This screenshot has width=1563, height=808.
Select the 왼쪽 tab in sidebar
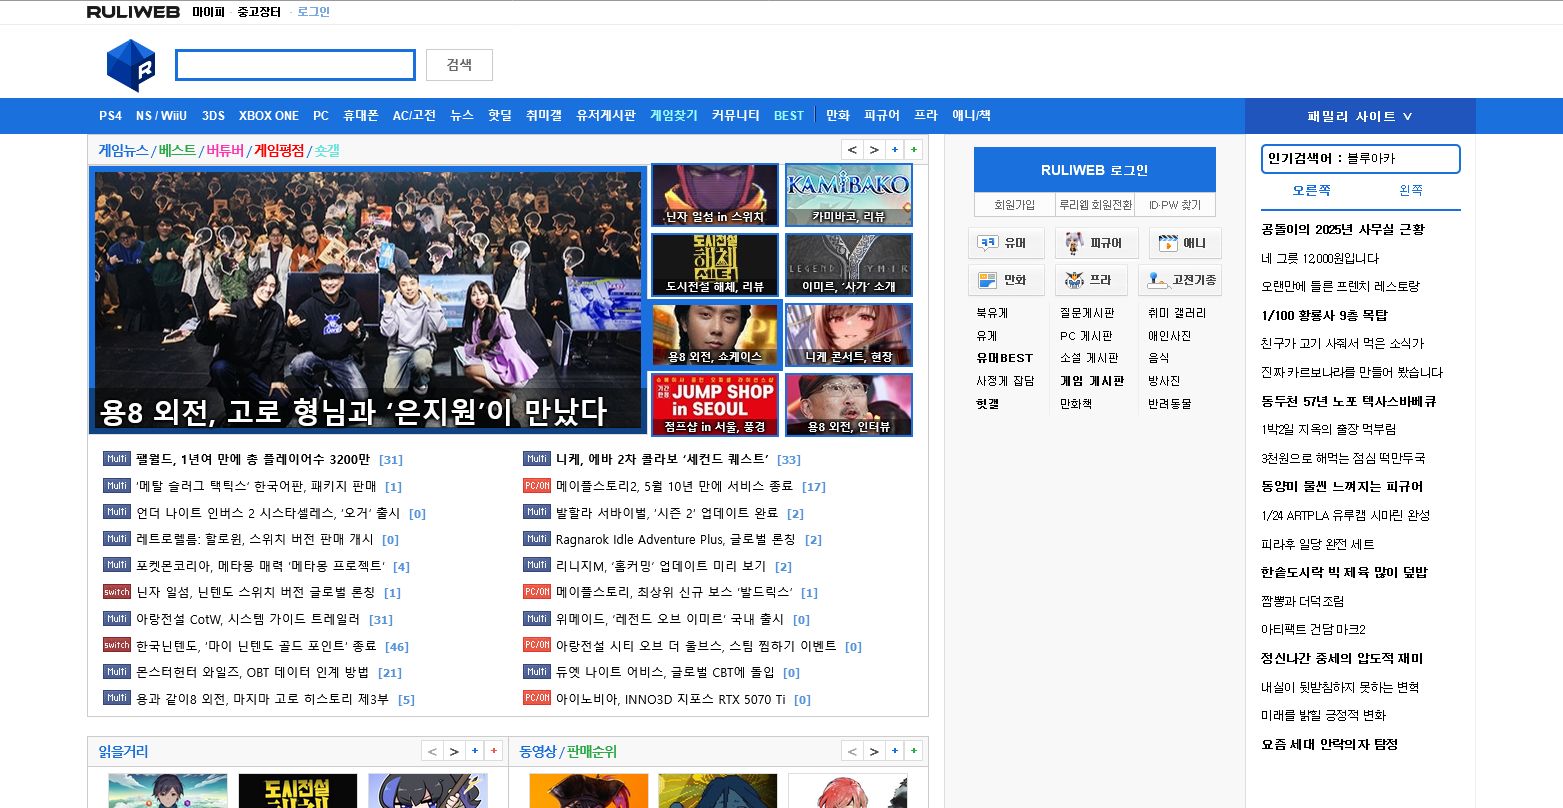tap(1411, 191)
